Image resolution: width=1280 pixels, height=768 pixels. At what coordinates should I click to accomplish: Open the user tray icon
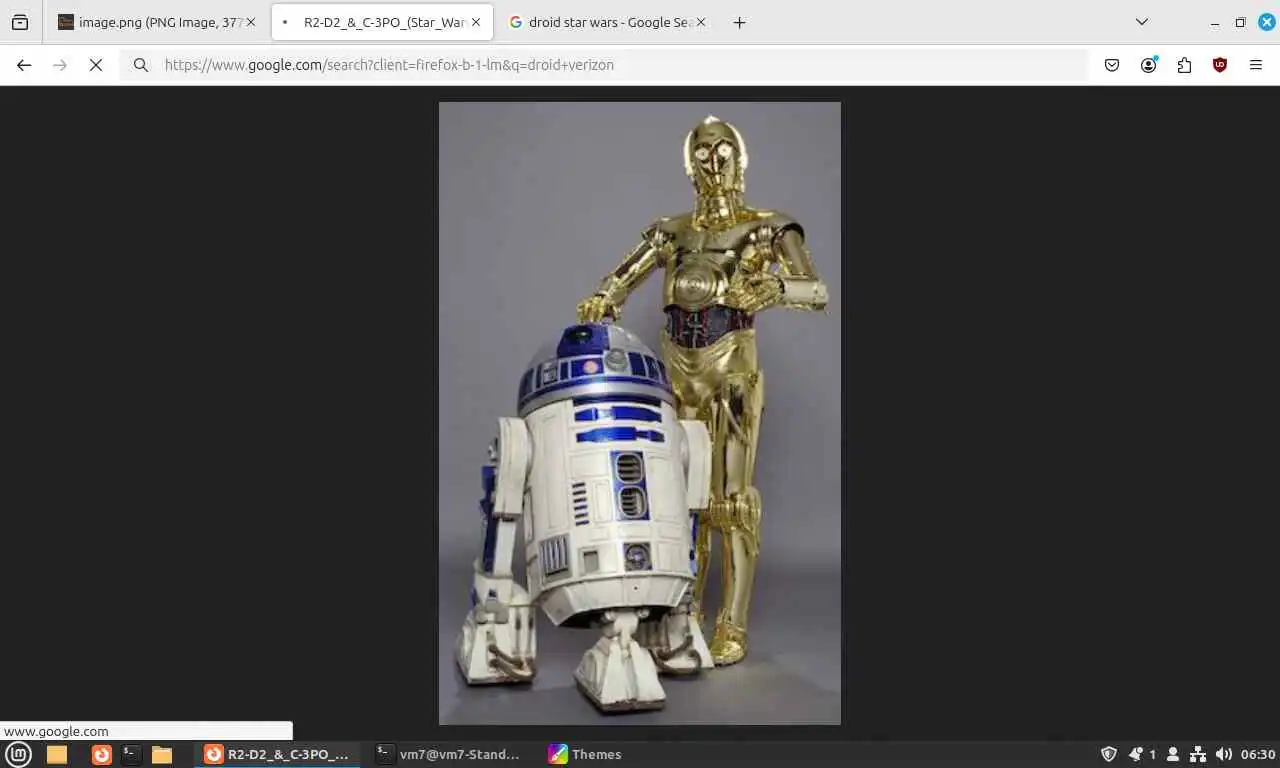(1174, 754)
